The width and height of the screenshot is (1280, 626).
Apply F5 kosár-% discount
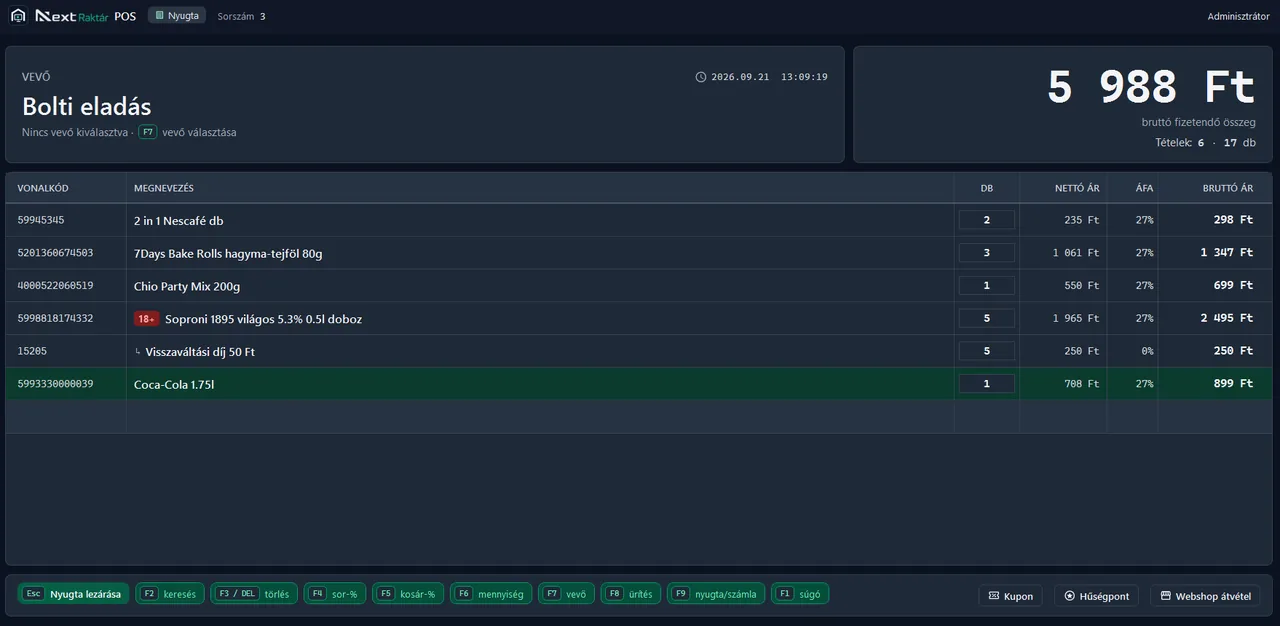tap(408, 594)
